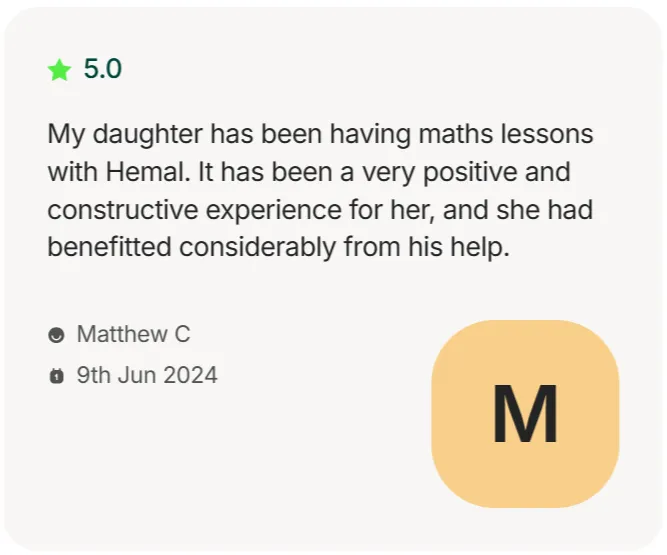667x555 pixels.
Task: Click the word considerably in the review
Action: pyautogui.click(x=258, y=248)
